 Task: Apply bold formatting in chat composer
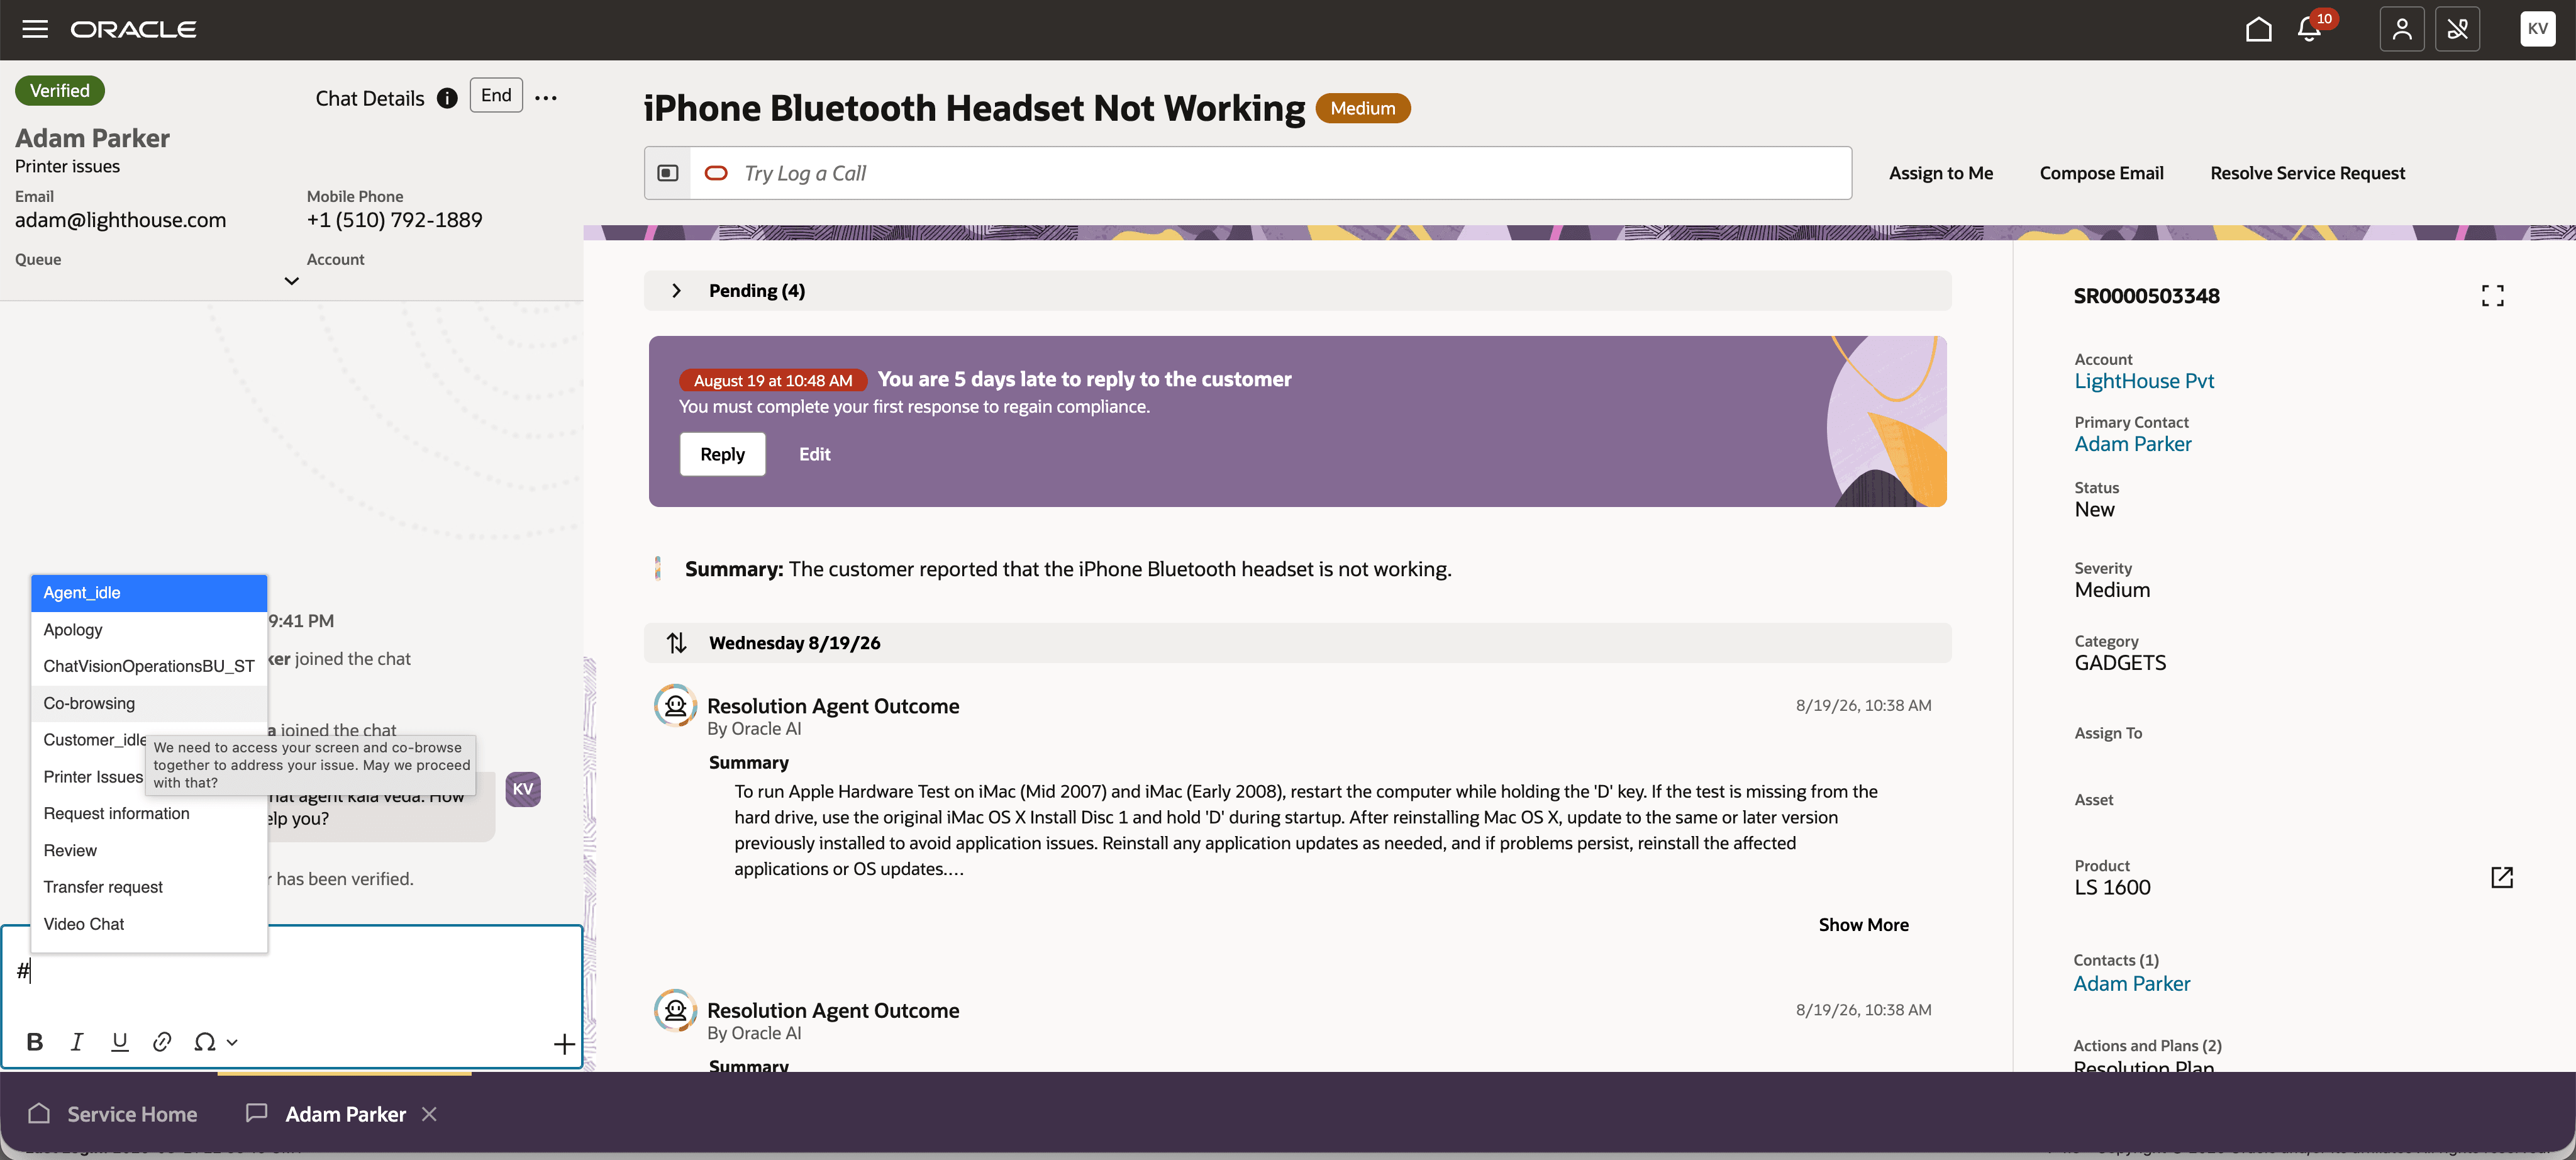35,1042
